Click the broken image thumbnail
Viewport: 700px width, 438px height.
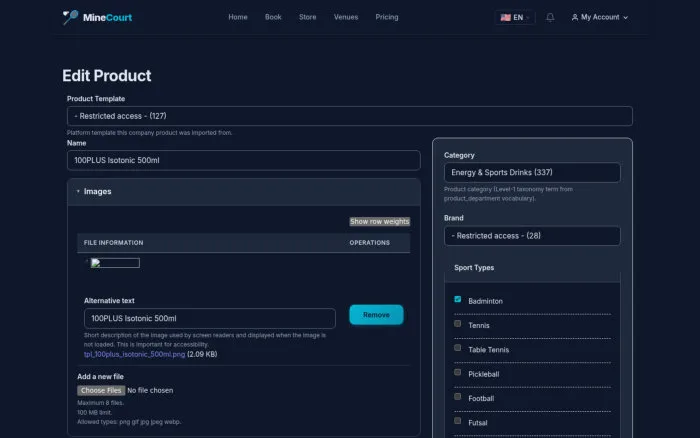pos(115,263)
